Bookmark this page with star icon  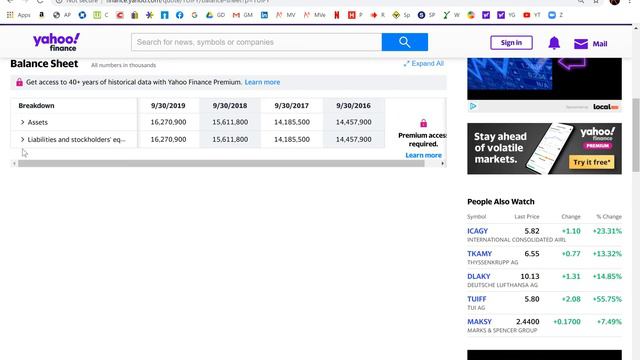point(596,2)
